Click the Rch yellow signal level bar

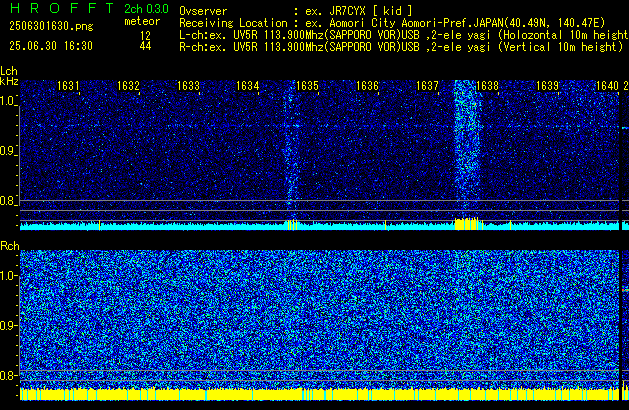(x=319, y=394)
